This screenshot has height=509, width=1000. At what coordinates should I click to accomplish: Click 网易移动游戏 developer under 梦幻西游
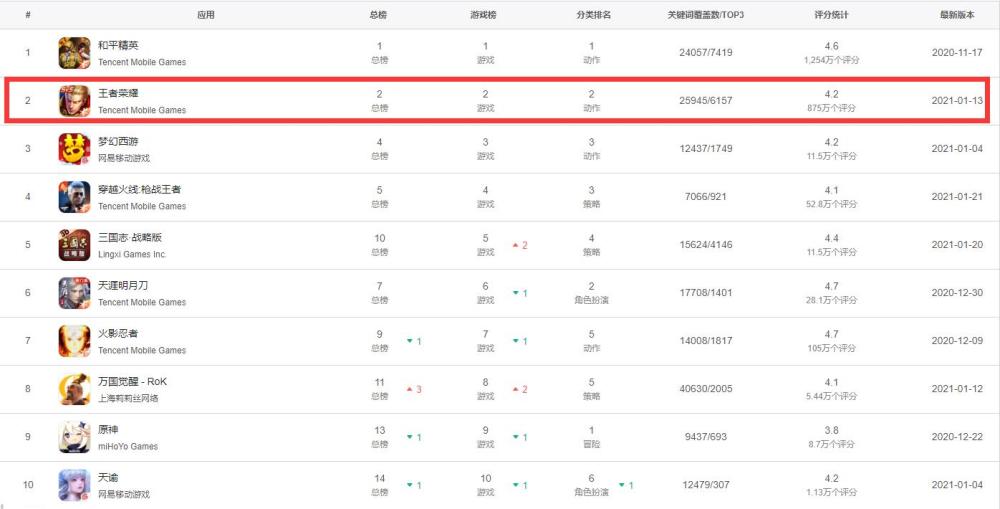[124, 158]
